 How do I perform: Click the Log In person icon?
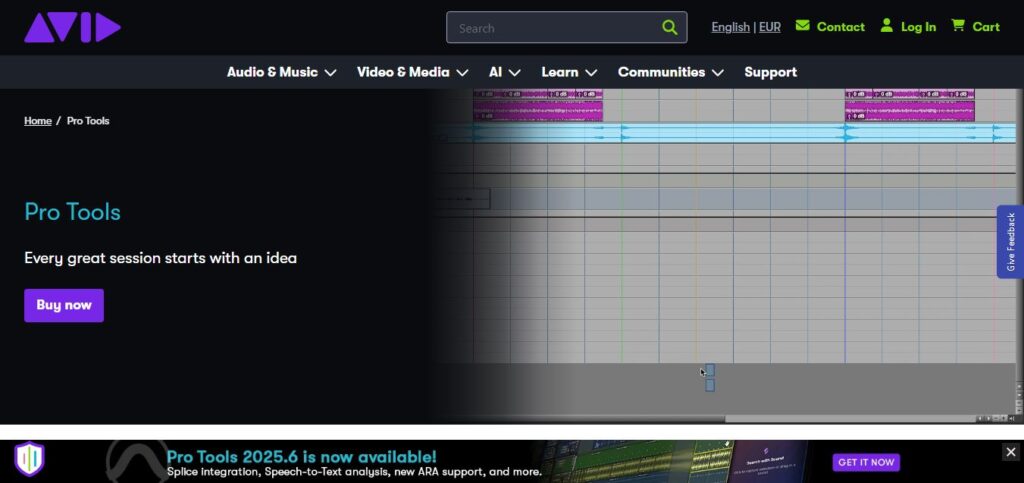[x=886, y=25]
